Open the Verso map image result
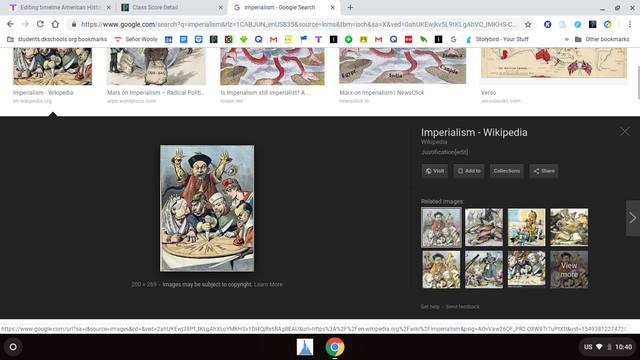This screenshot has height=360, width=640. tap(554, 63)
